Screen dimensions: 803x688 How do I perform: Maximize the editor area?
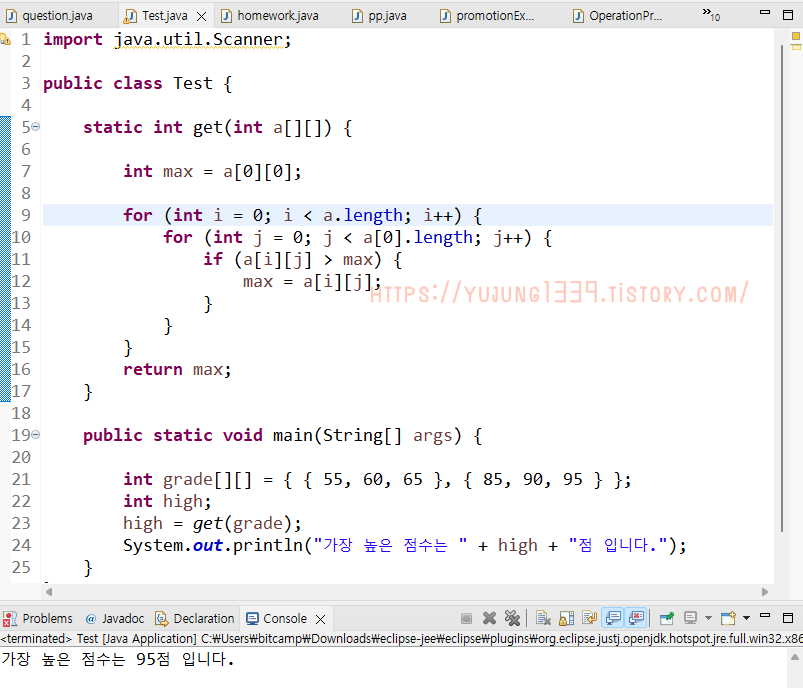(788, 15)
